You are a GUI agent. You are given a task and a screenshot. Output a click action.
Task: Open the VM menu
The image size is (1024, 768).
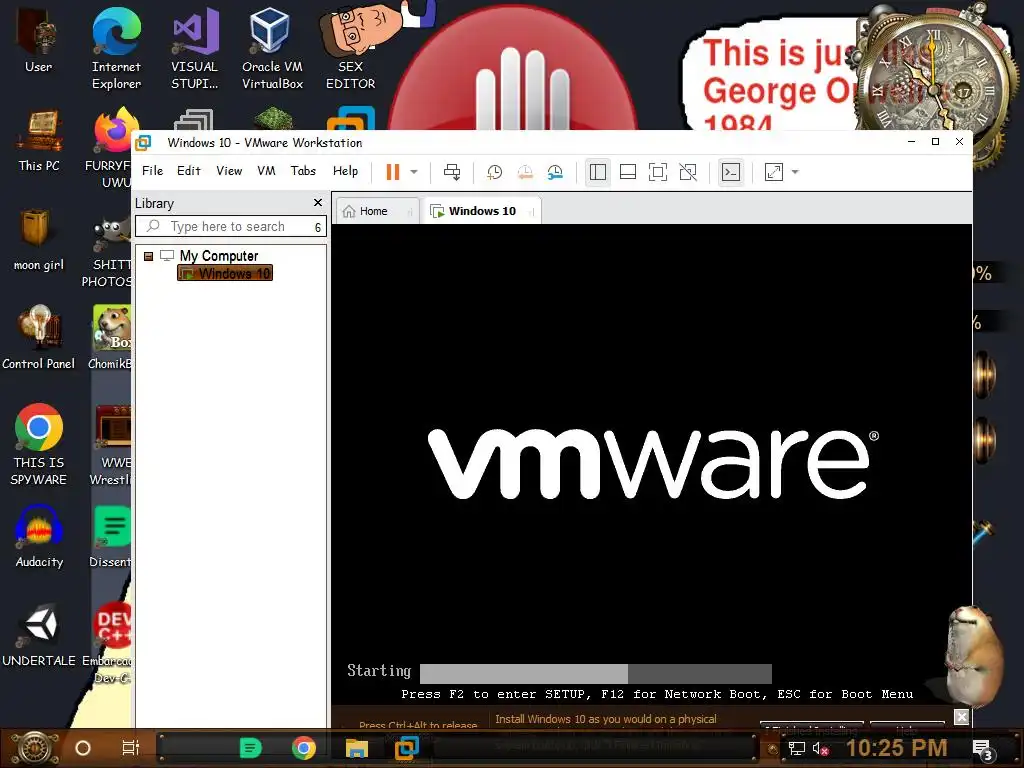[x=266, y=170]
